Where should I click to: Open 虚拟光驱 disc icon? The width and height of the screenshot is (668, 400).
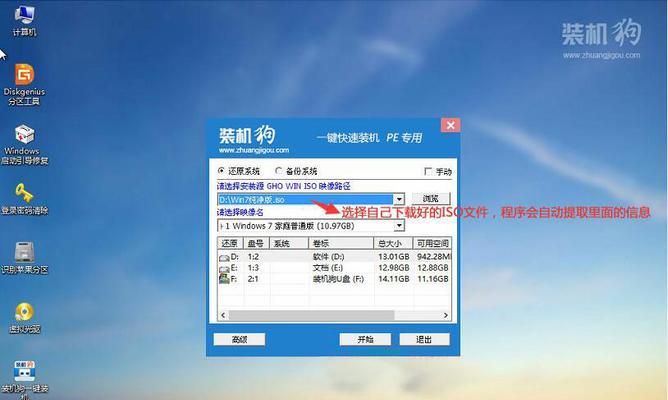[24, 318]
